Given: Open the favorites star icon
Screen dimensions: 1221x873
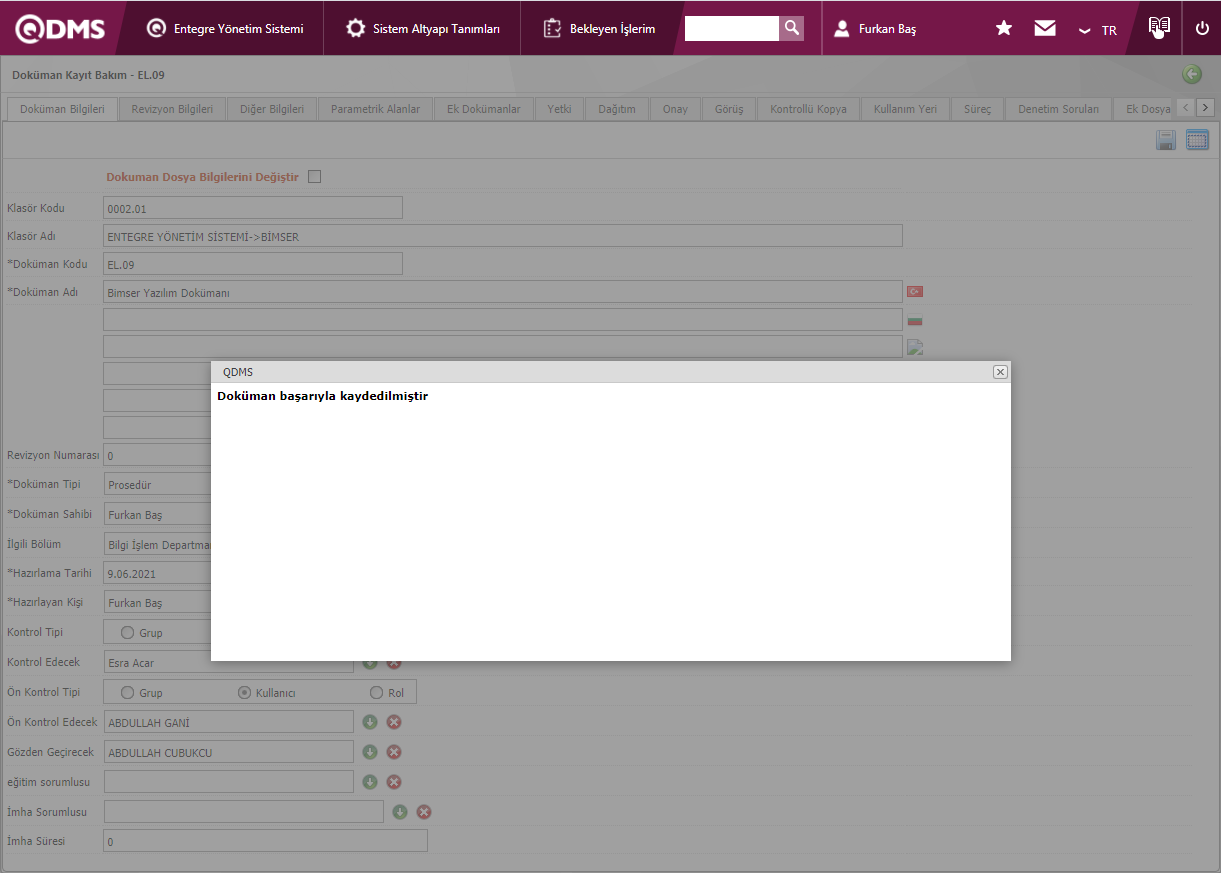Looking at the screenshot, I should point(1004,29).
